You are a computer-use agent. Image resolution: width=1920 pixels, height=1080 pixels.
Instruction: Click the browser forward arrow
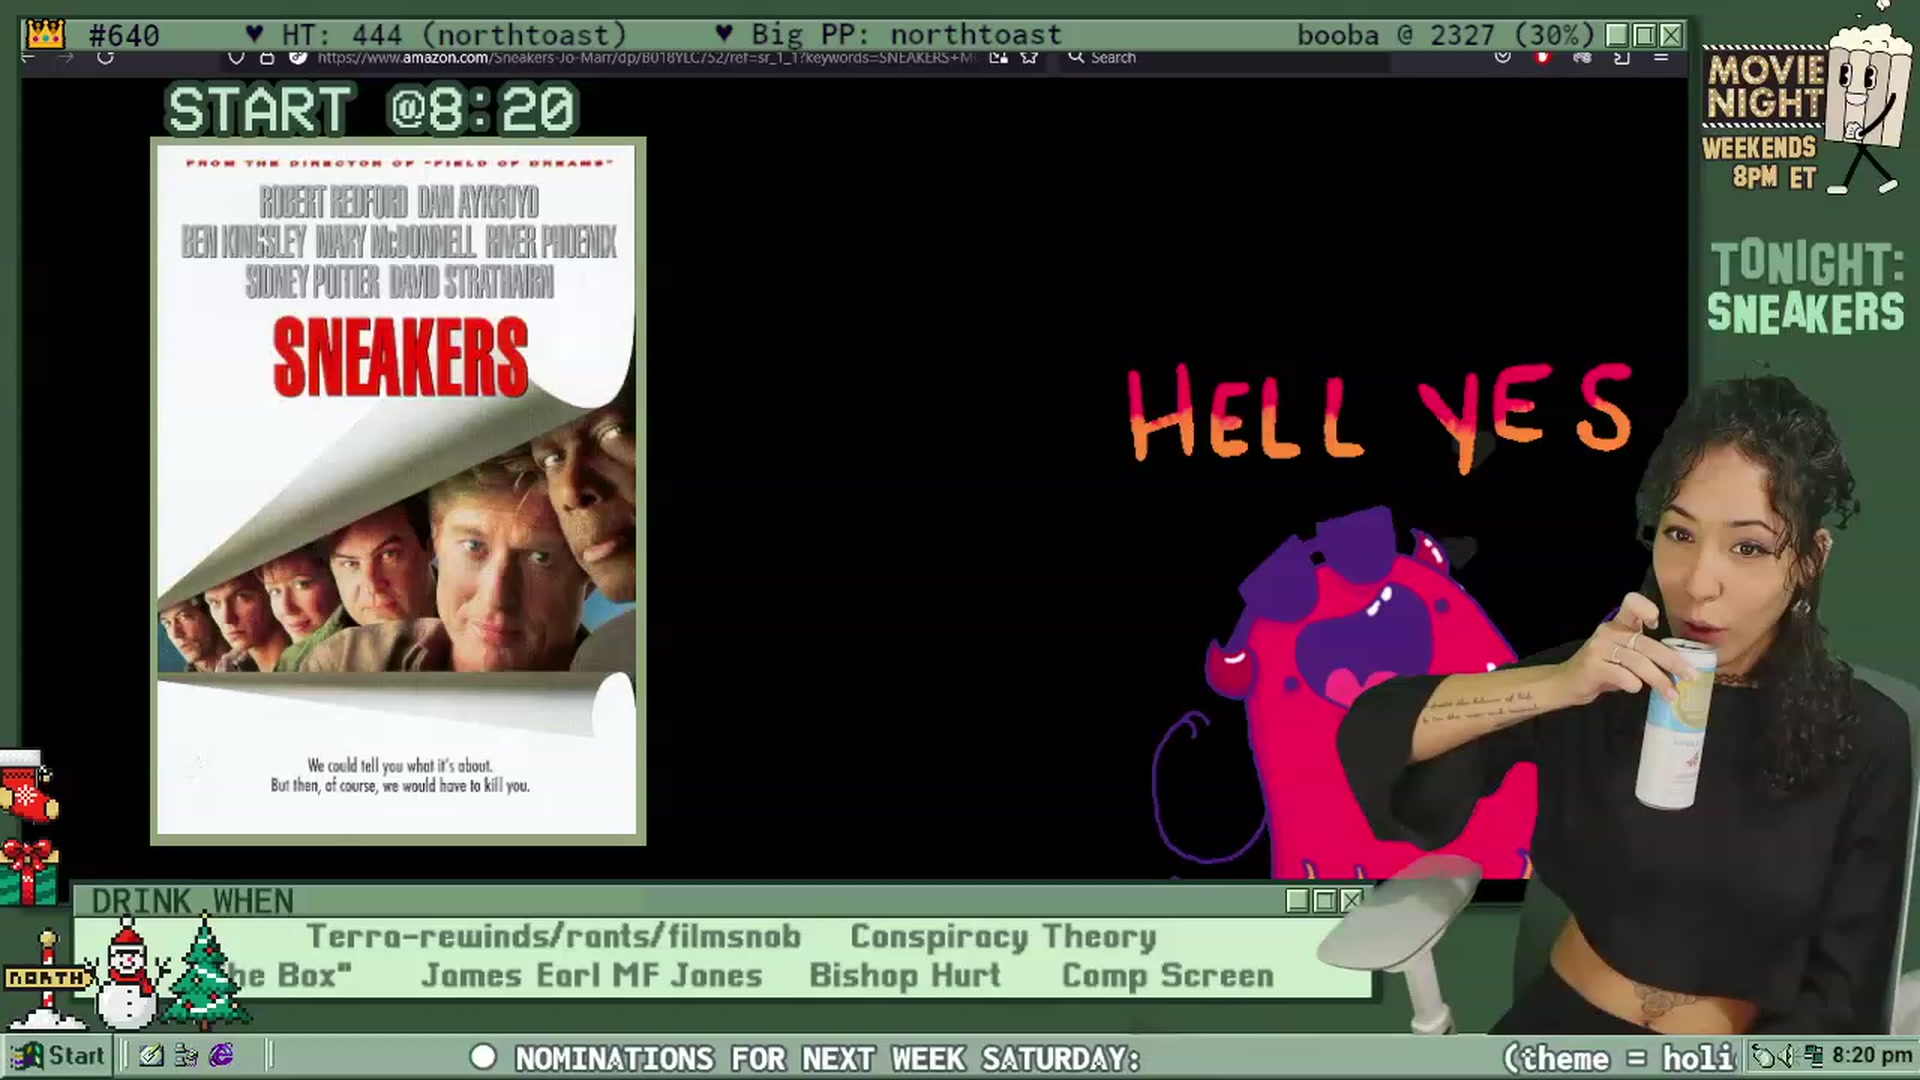tap(66, 58)
